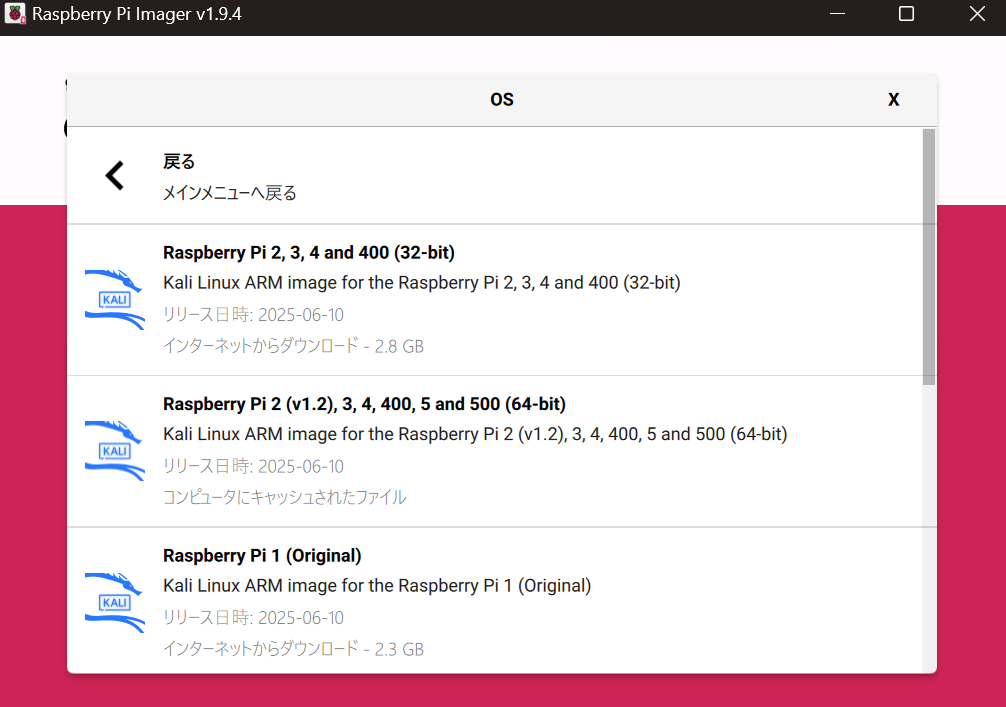The width and height of the screenshot is (1006, 707).
Task: Maximize the Raspberry Pi Imager window
Action: pyautogui.click(x=906, y=13)
